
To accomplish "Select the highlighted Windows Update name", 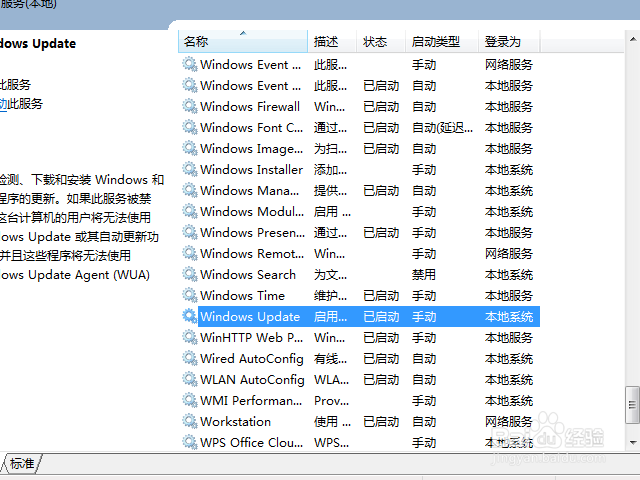I will click(250, 317).
